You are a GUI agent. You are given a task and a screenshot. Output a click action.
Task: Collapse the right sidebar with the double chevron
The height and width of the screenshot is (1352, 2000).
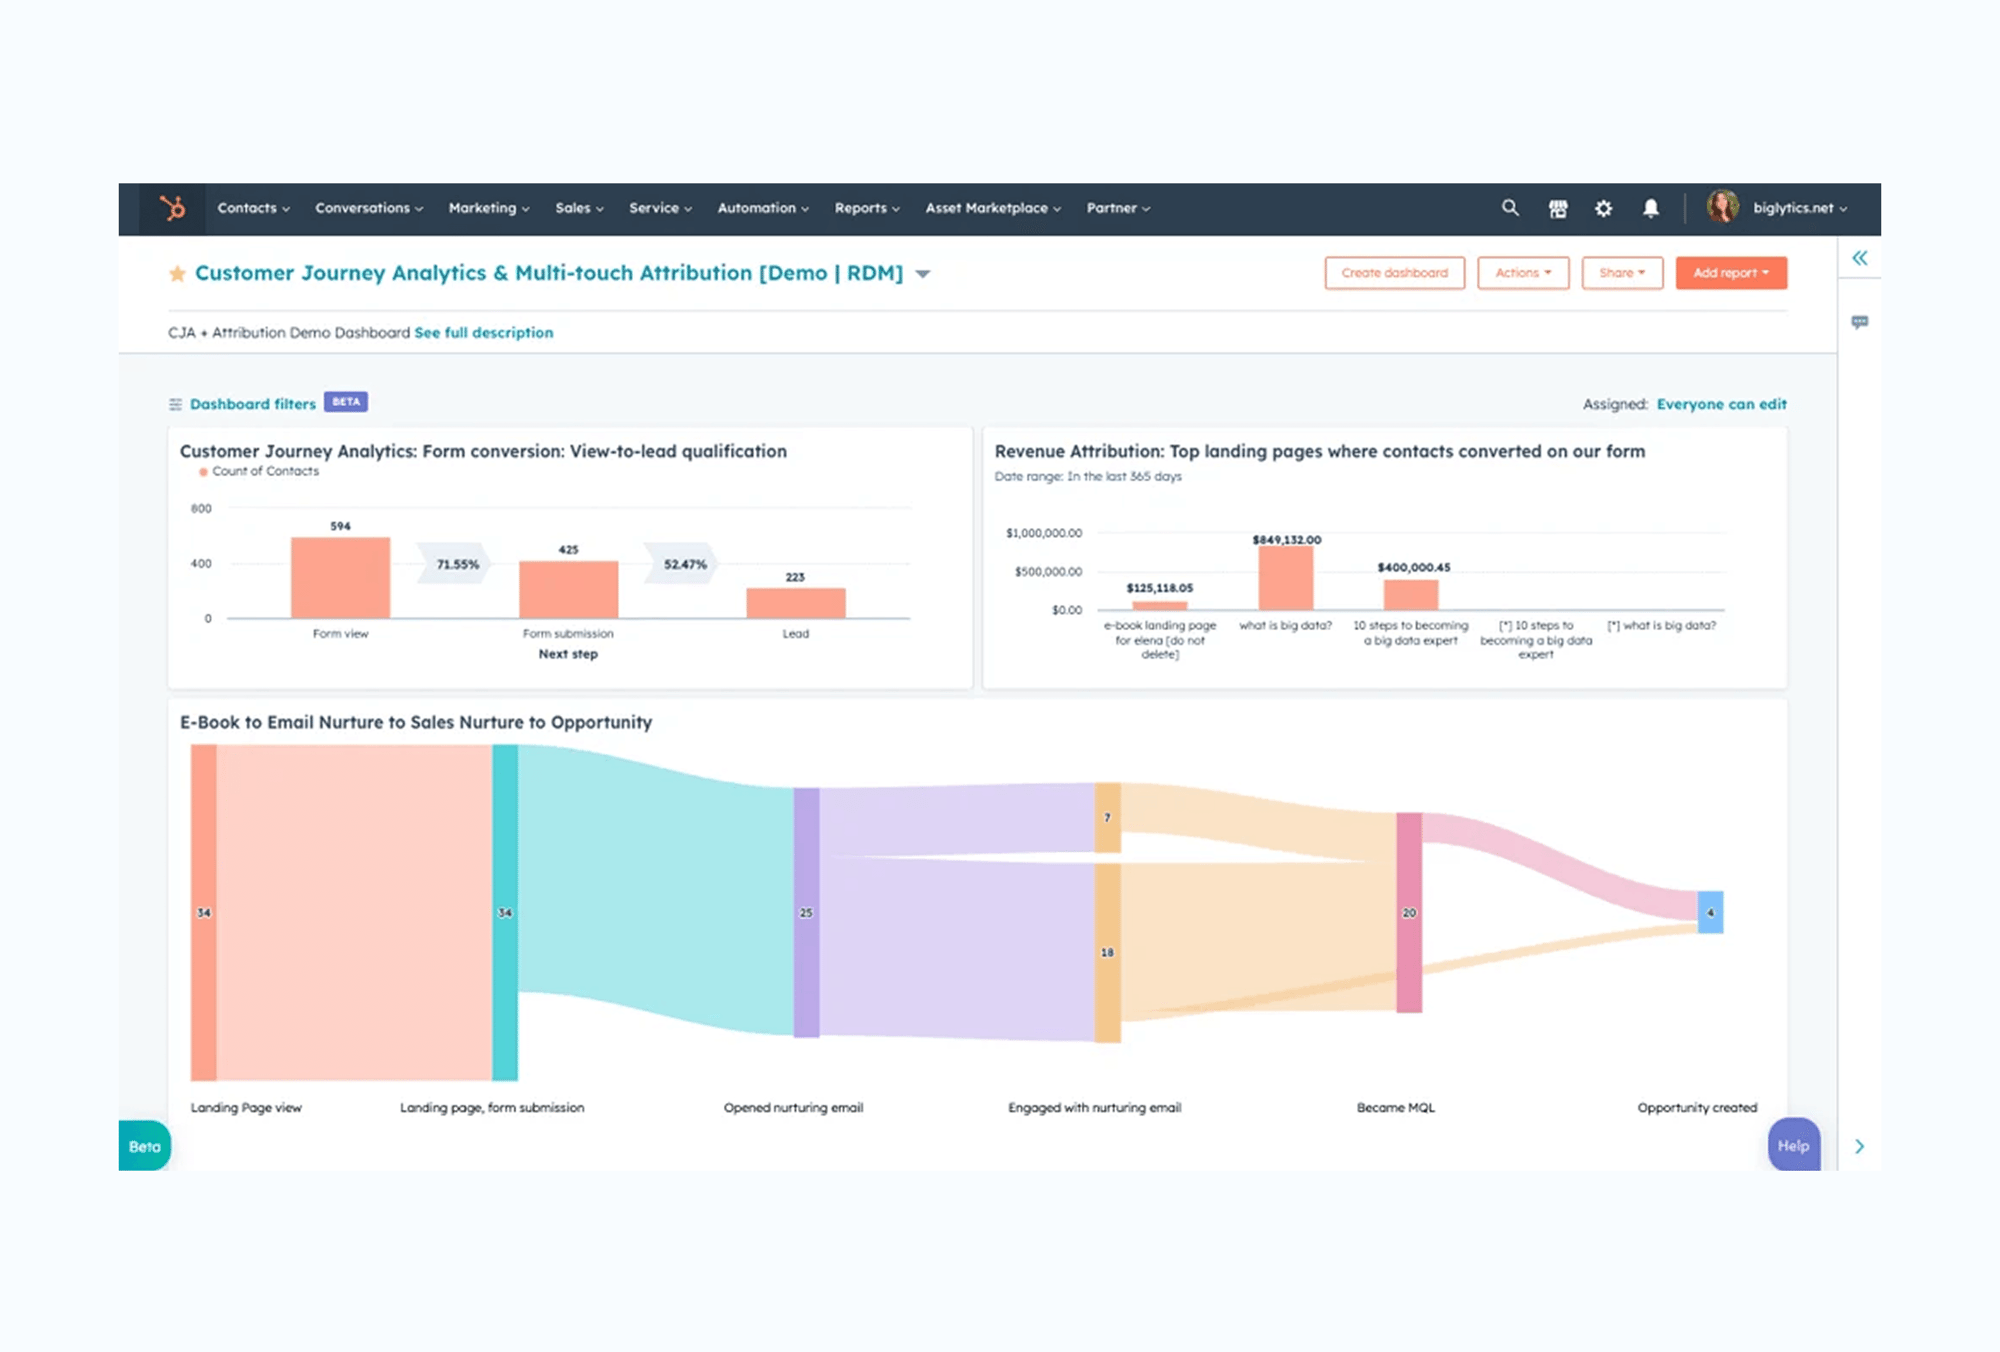coord(1859,259)
